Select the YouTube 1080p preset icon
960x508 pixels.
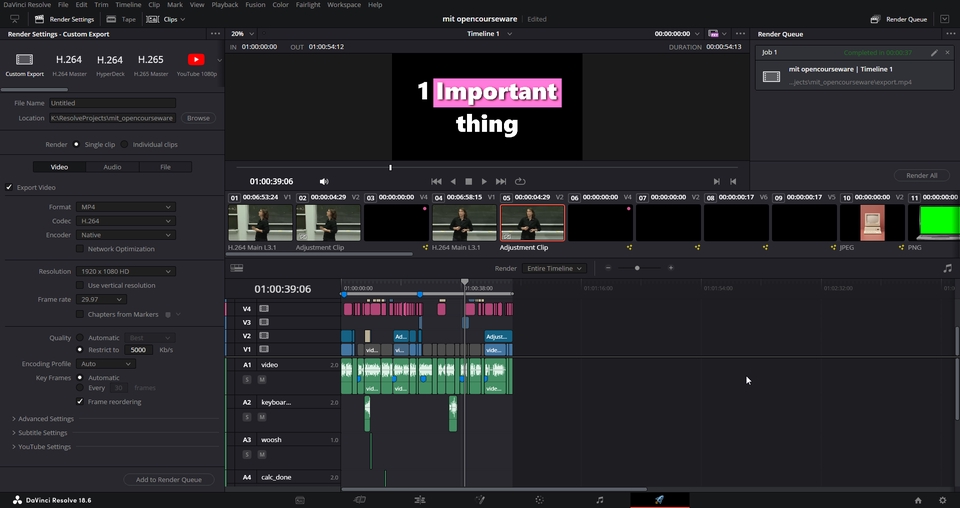(x=196, y=59)
